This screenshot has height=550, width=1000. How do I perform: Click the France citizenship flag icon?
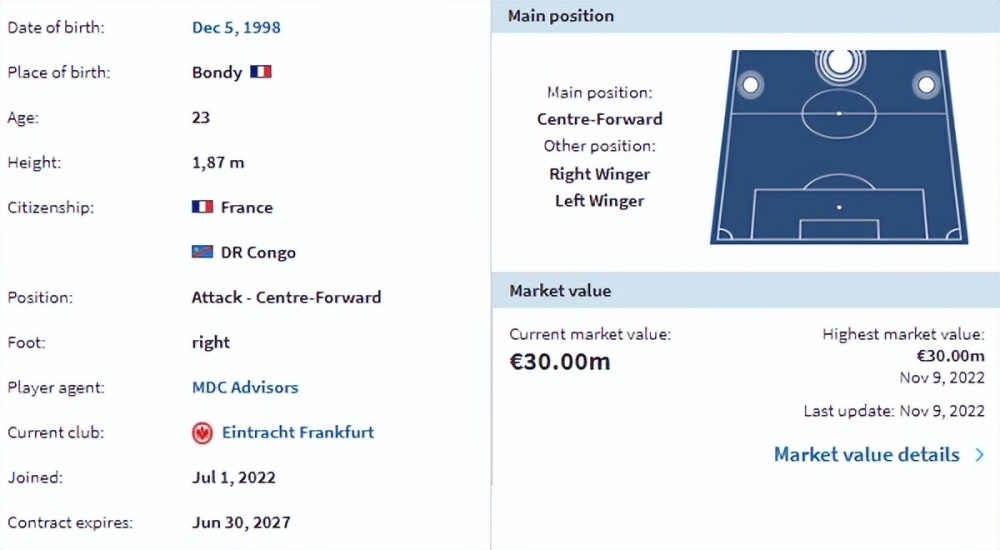click(x=202, y=207)
